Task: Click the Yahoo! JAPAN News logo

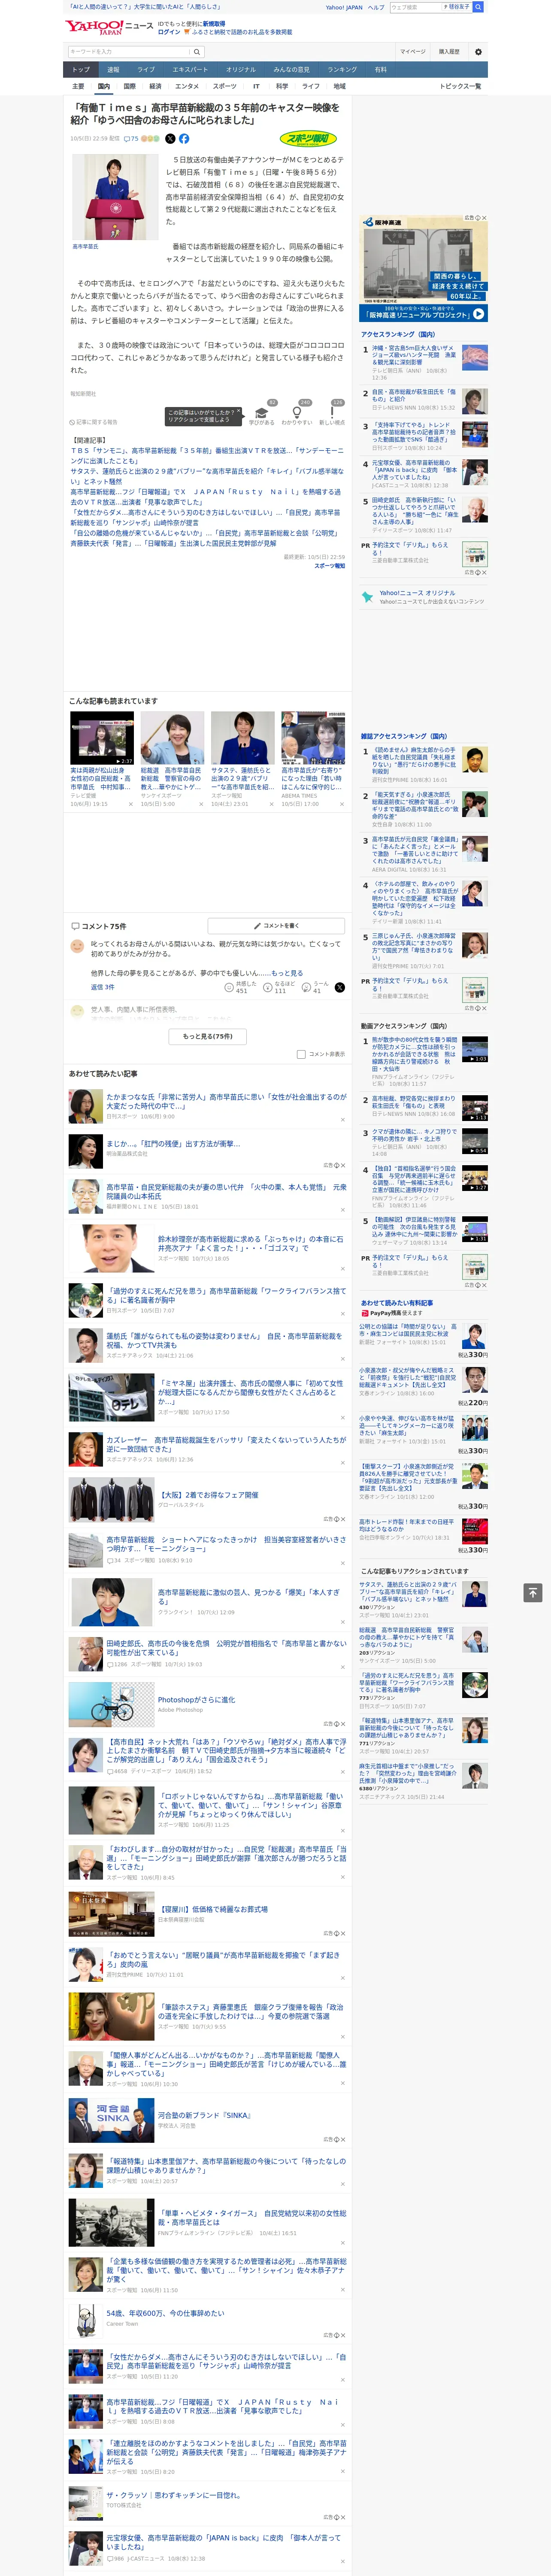Action: [109, 28]
